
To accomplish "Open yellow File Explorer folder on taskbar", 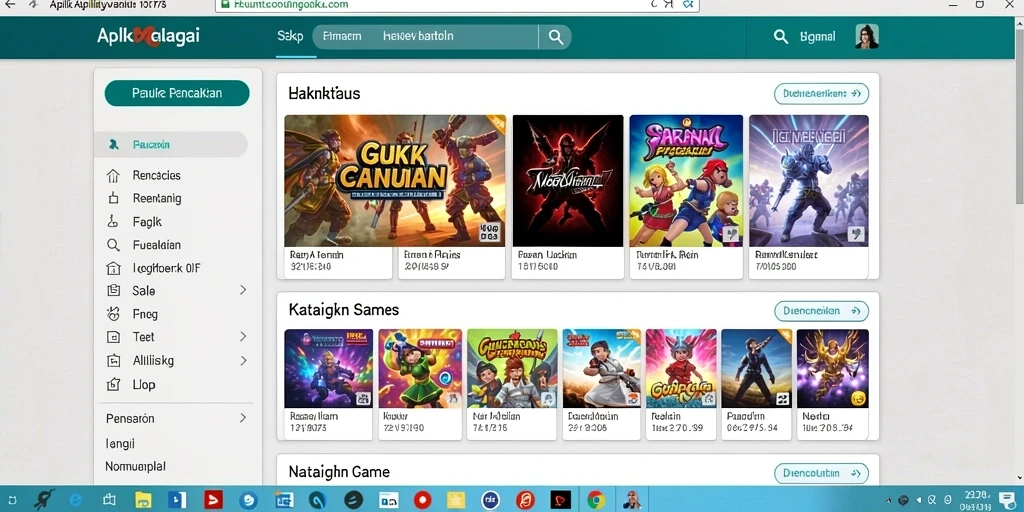I will [x=143, y=500].
